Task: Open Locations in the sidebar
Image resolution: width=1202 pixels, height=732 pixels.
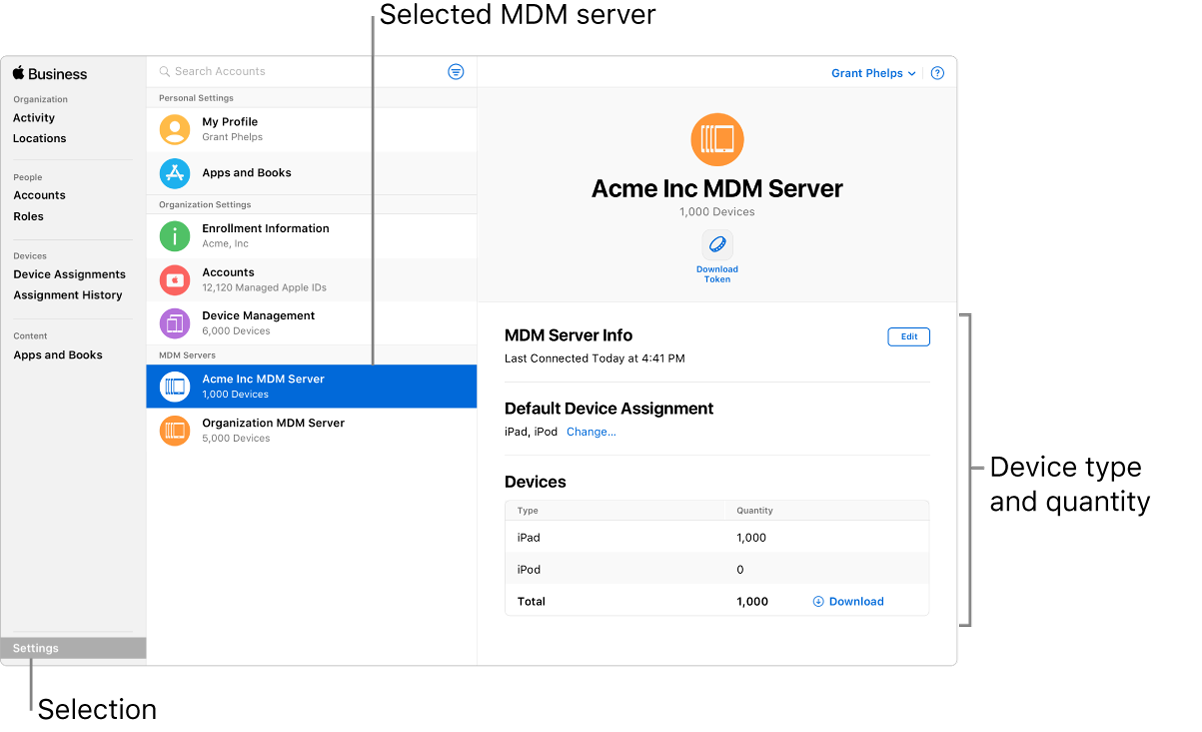Action: (40, 139)
